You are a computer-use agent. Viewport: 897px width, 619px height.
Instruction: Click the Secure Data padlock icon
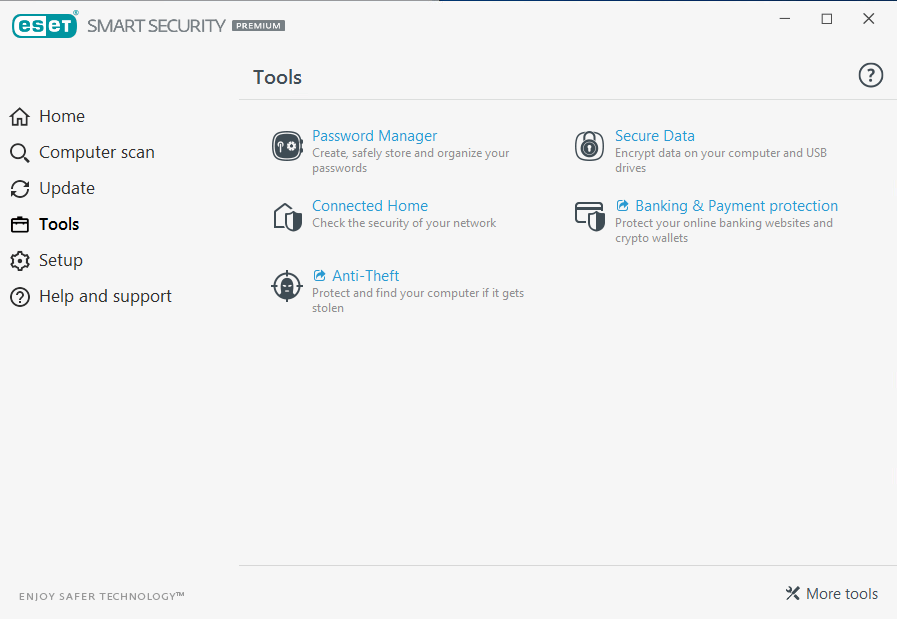click(589, 146)
